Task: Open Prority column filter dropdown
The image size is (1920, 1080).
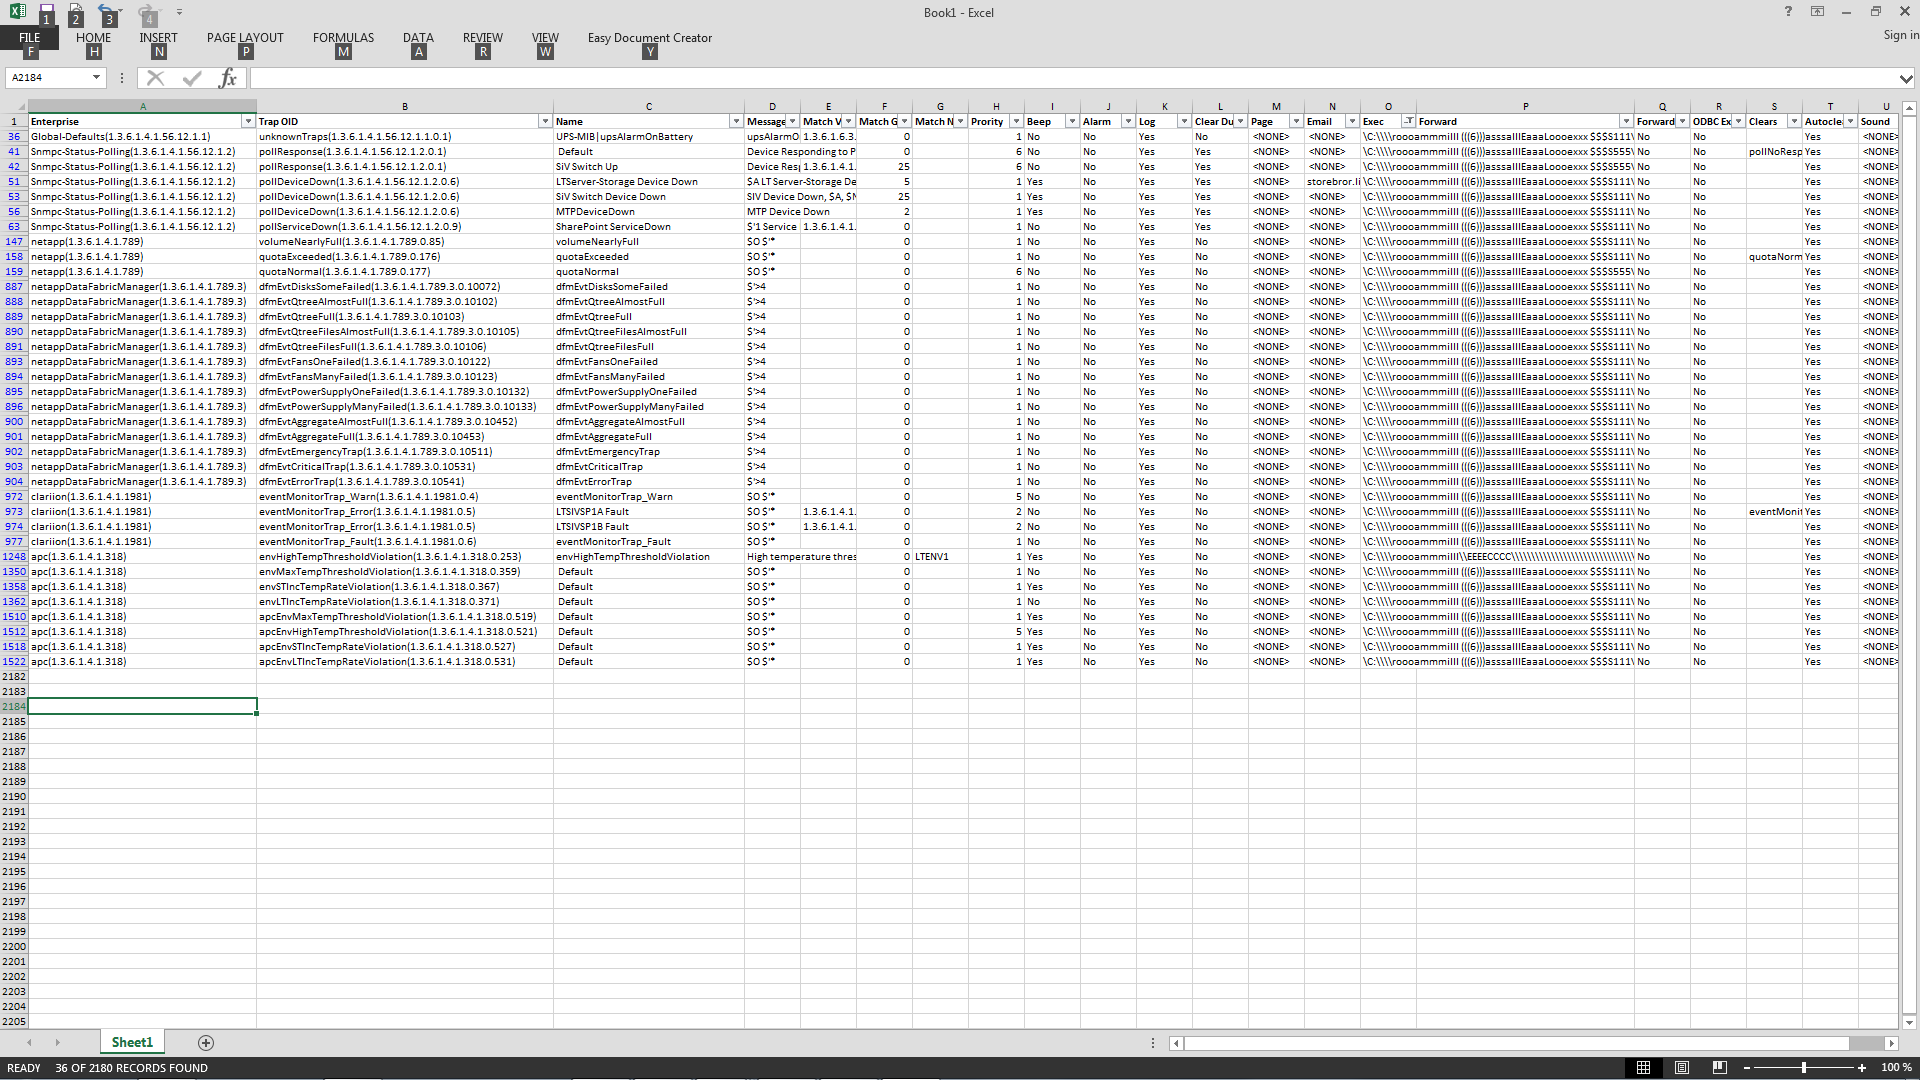Action: click(1016, 121)
